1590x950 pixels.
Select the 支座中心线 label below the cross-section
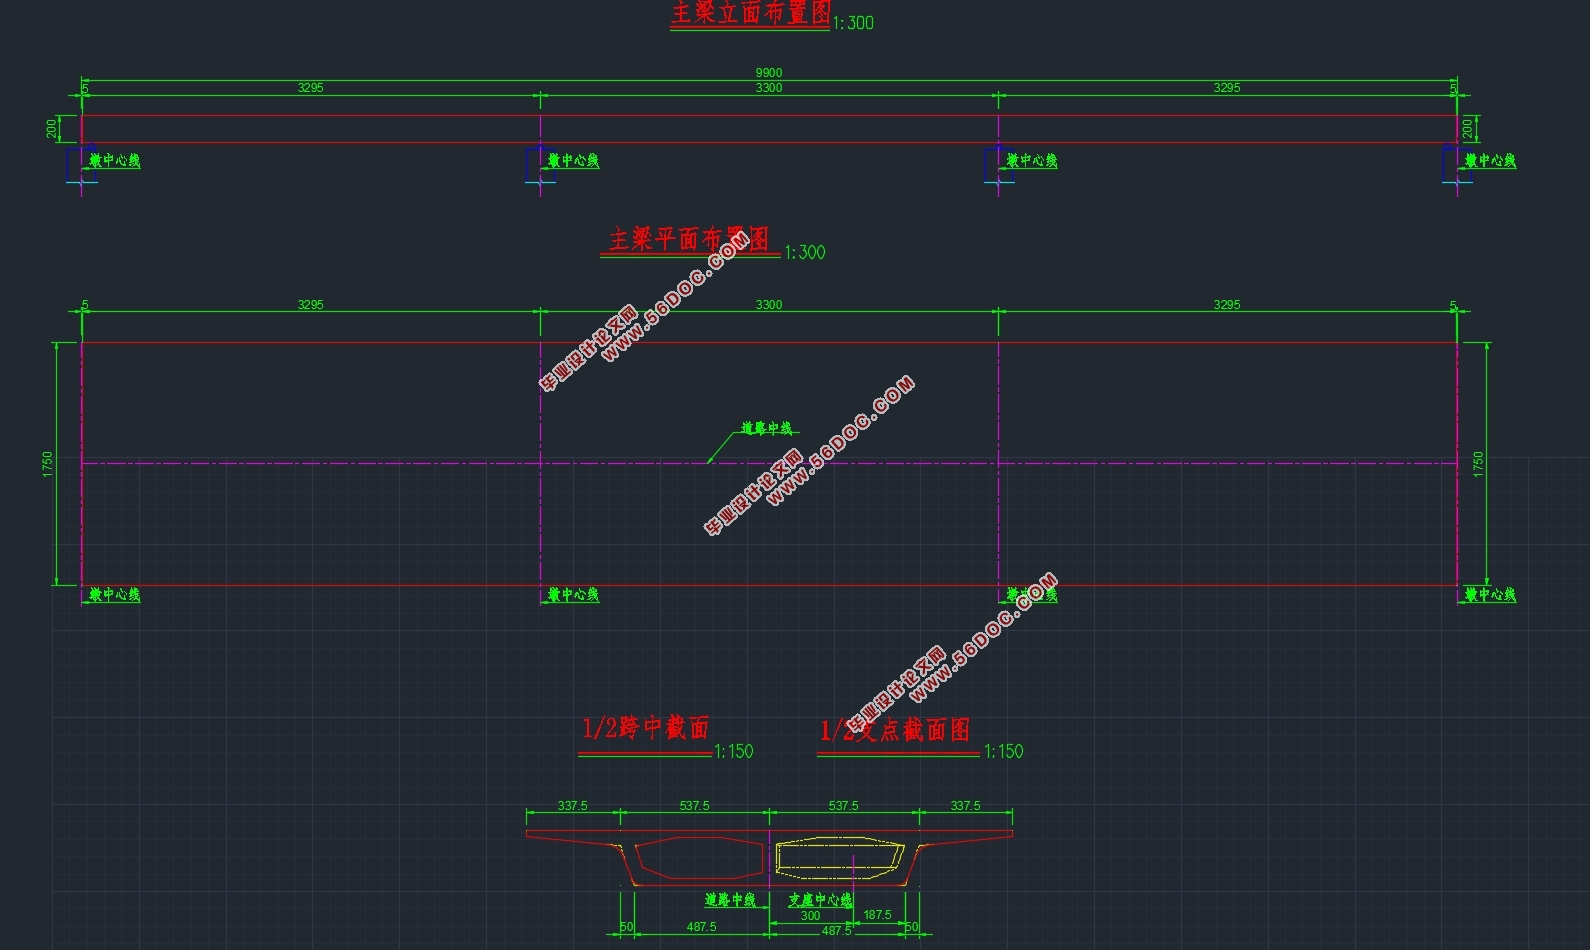tap(821, 900)
